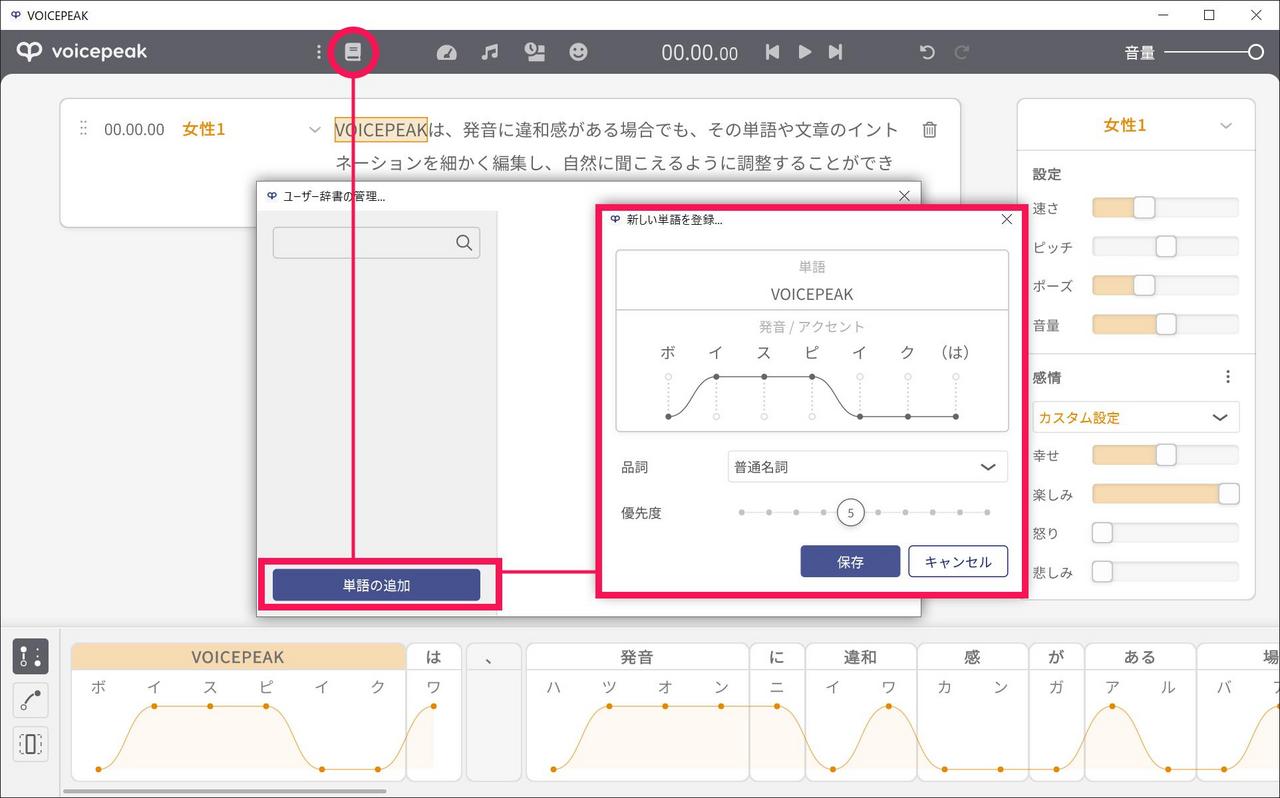Select the ある segment in accent editor
This screenshot has height=798, width=1280.
[x=1140, y=657]
